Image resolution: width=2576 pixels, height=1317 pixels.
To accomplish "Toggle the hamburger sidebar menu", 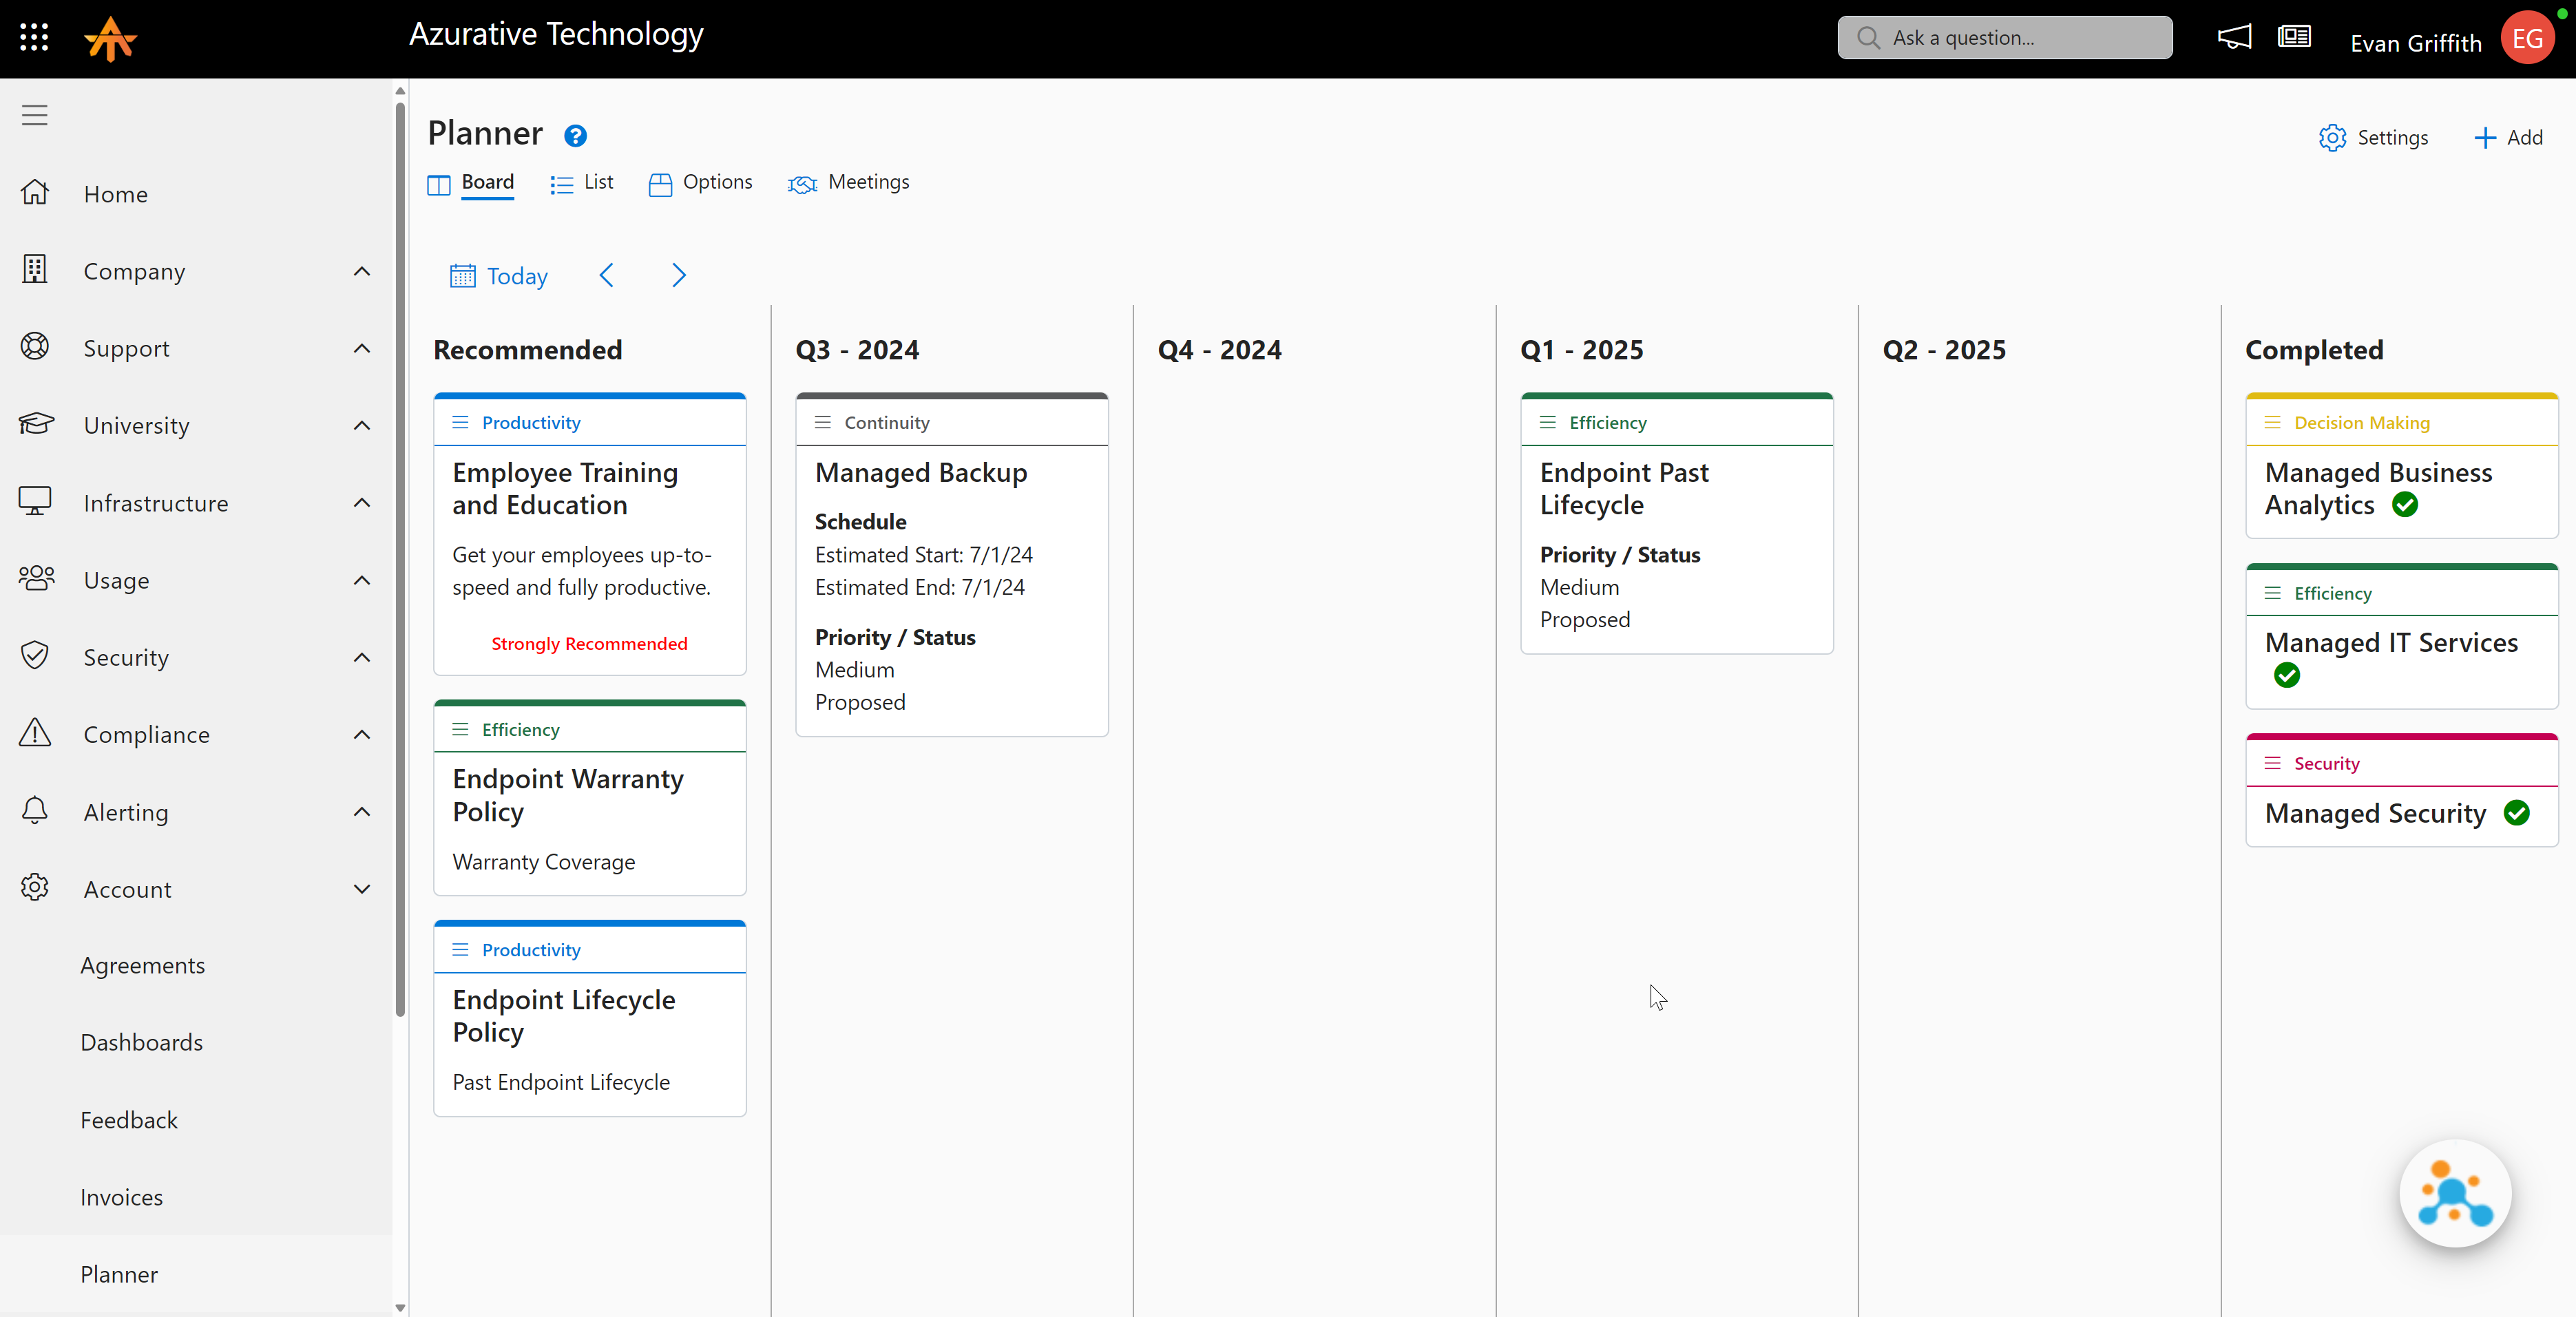I will (x=35, y=115).
